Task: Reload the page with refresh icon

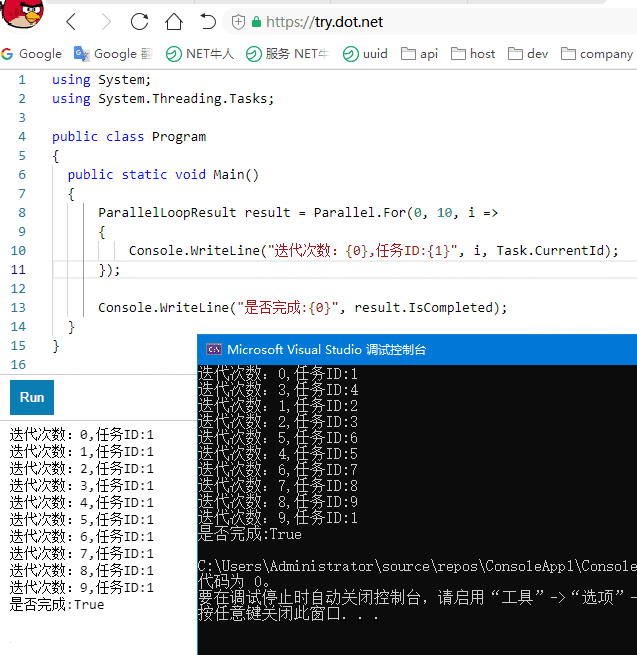Action: (140, 22)
